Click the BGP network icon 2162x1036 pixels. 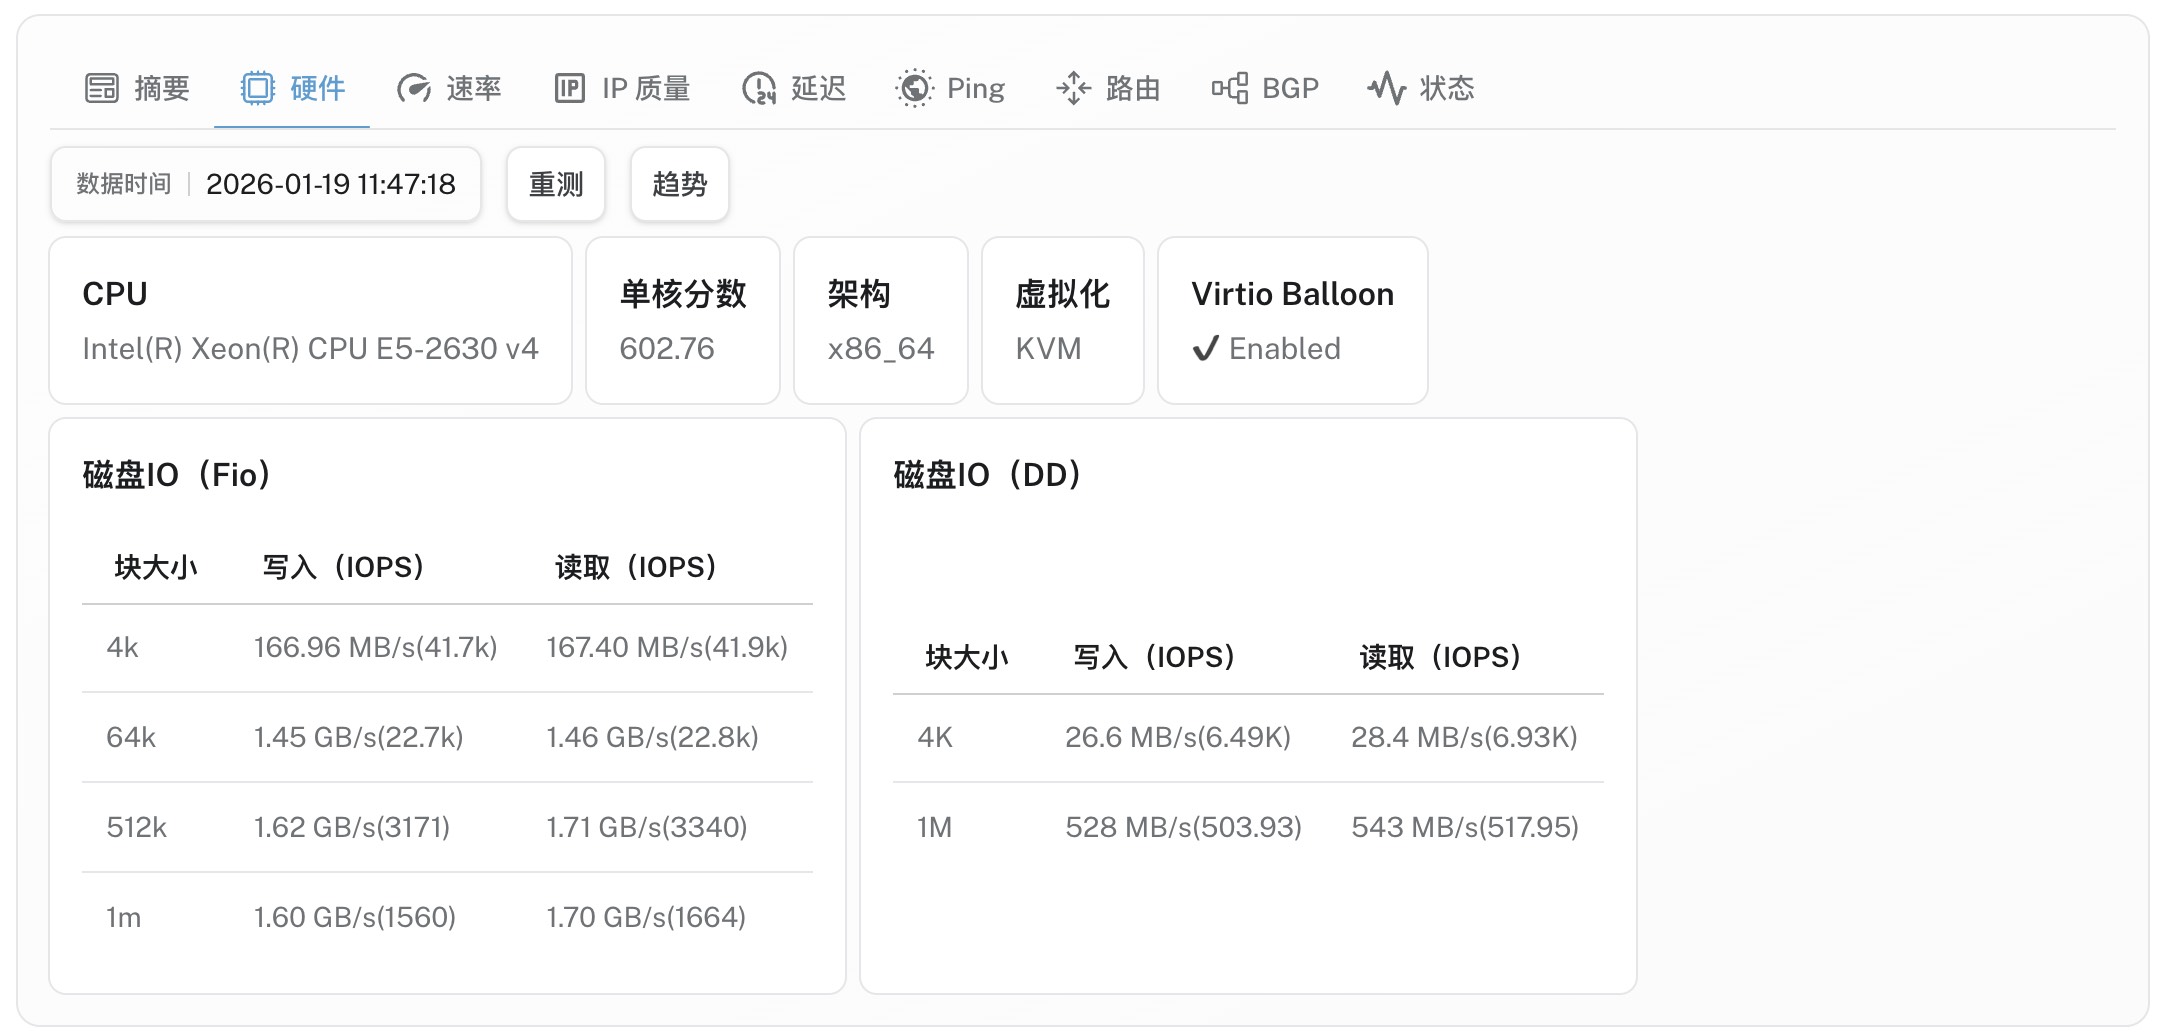click(x=1230, y=89)
